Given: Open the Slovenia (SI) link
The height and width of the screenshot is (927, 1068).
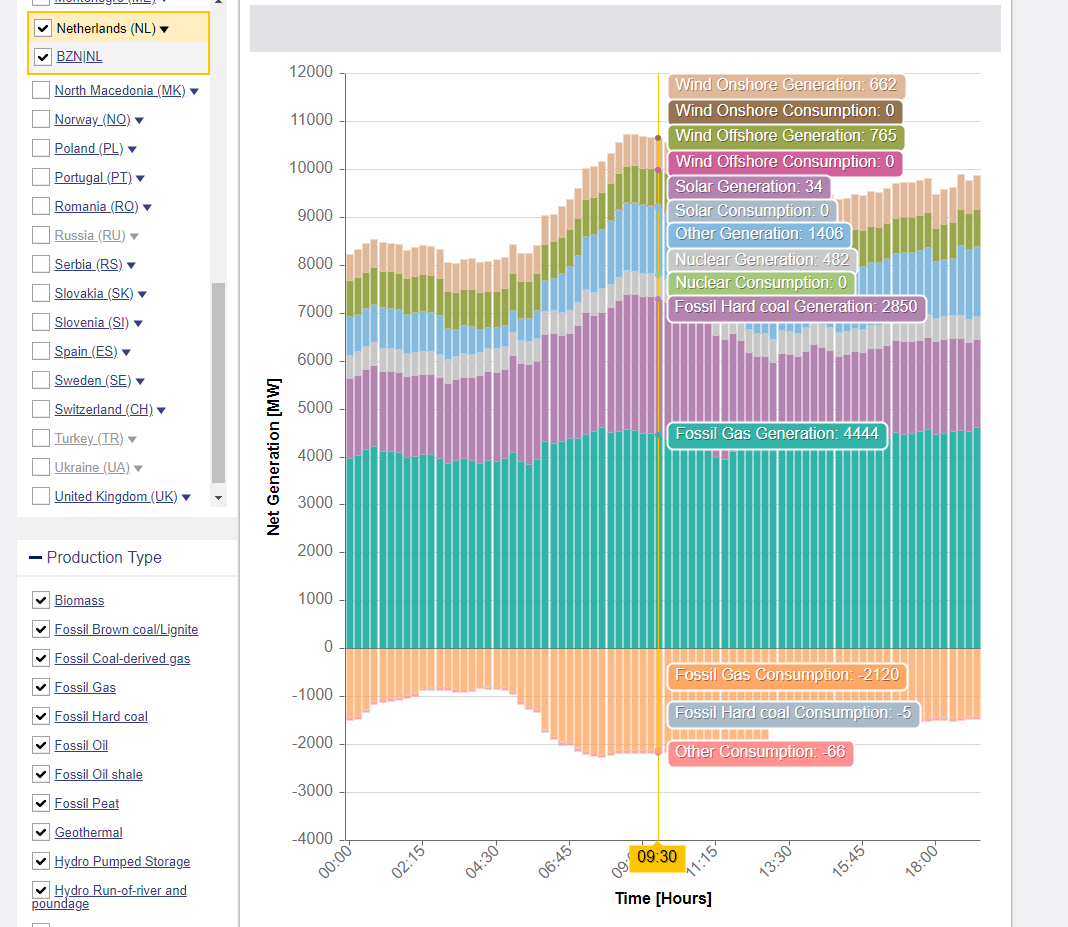Looking at the screenshot, I should [92, 322].
